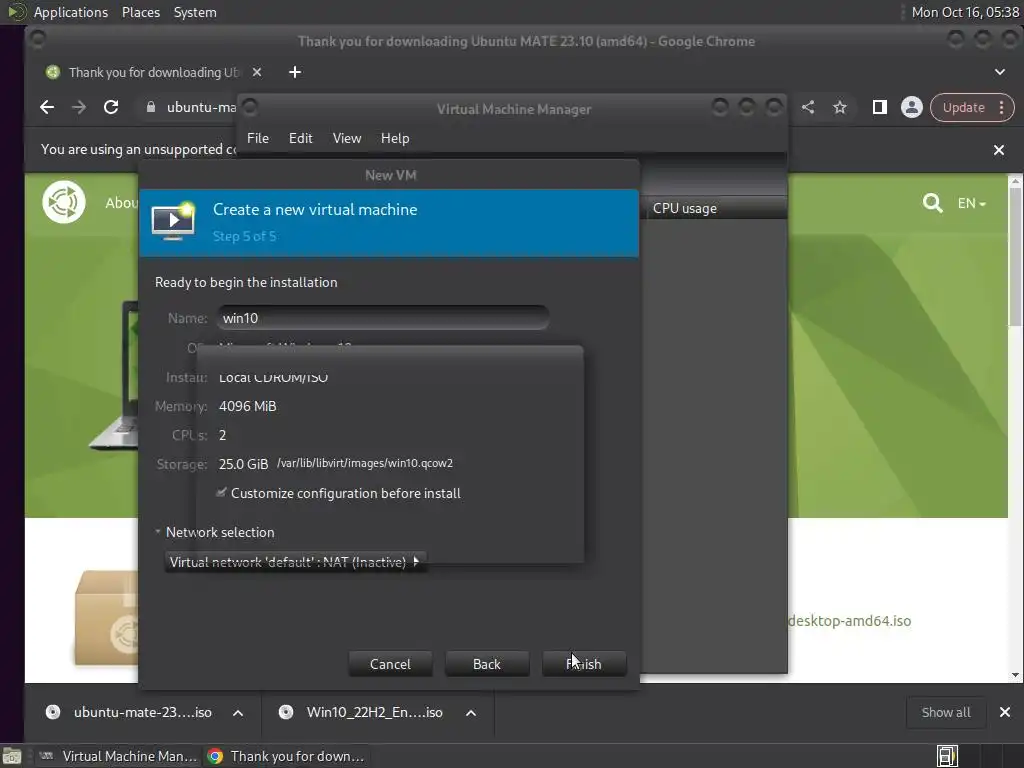This screenshot has width=1024, height=768.
Task: Click the Chrome window menu button at title bar
Action: (38, 40)
